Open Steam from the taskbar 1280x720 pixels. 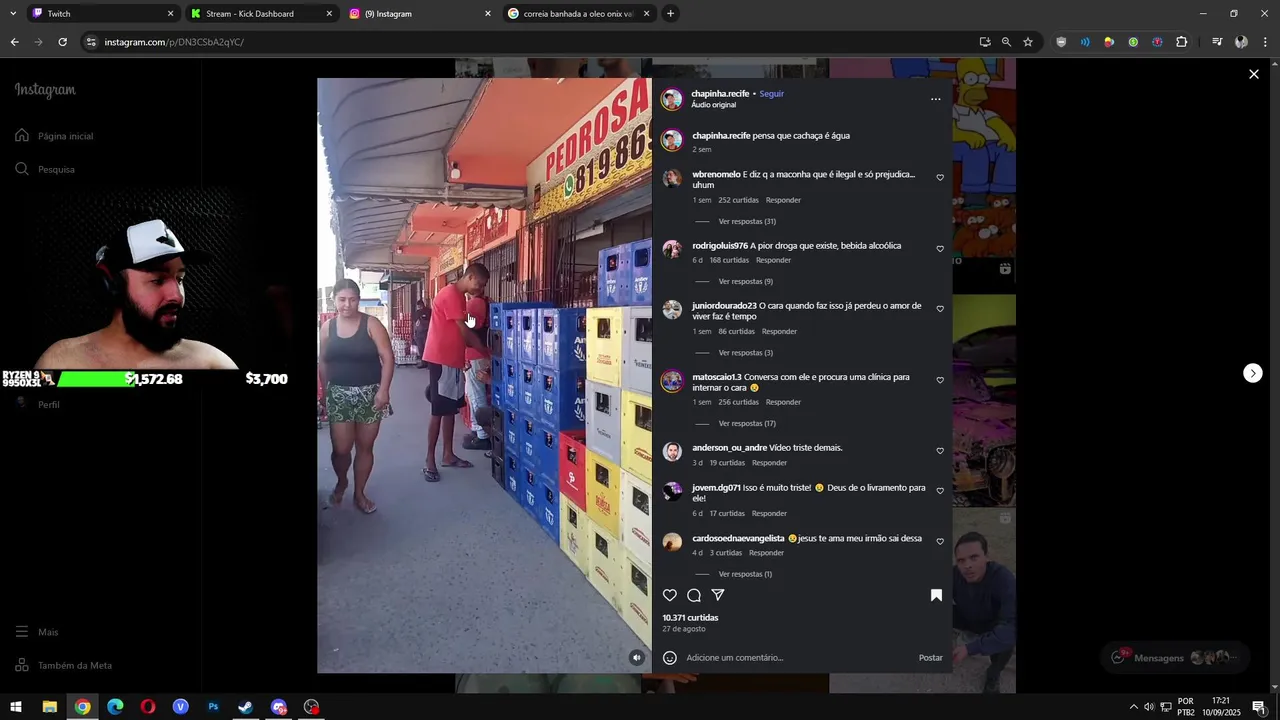click(246, 707)
